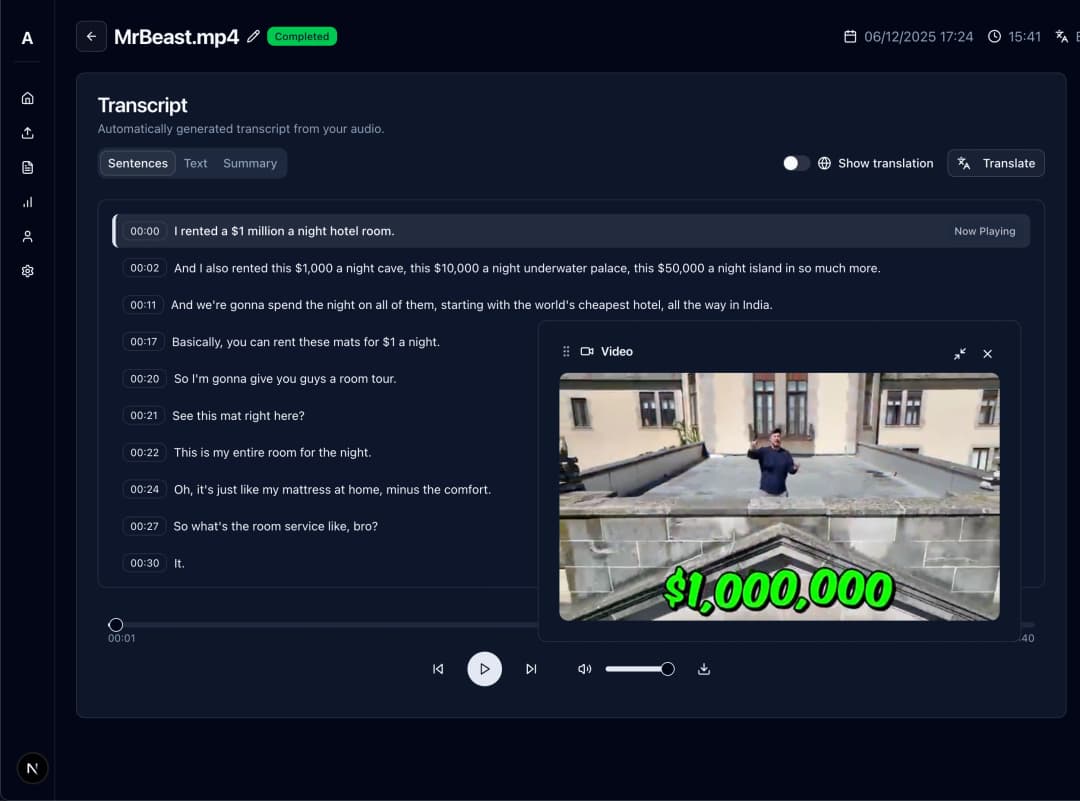
Task: Click the playback progress bar handle
Action: [116, 625]
